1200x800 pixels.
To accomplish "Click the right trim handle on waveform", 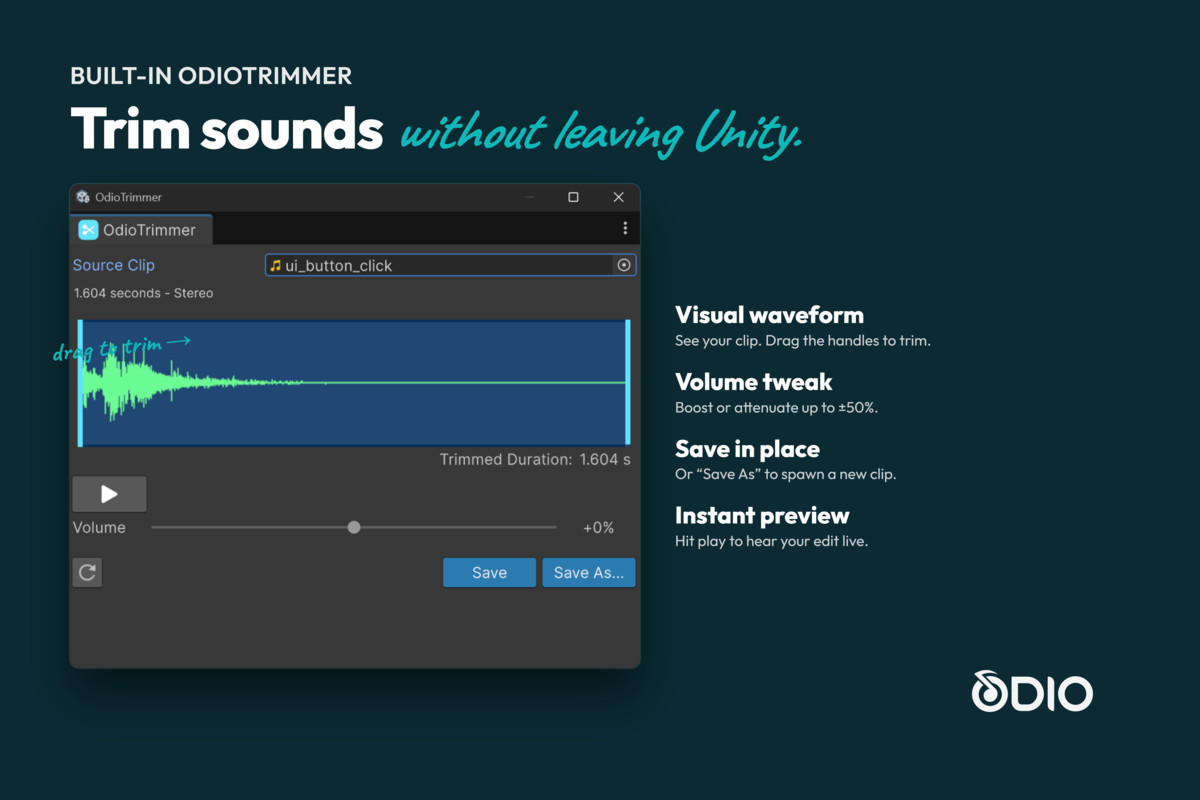I will (x=628, y=383).
